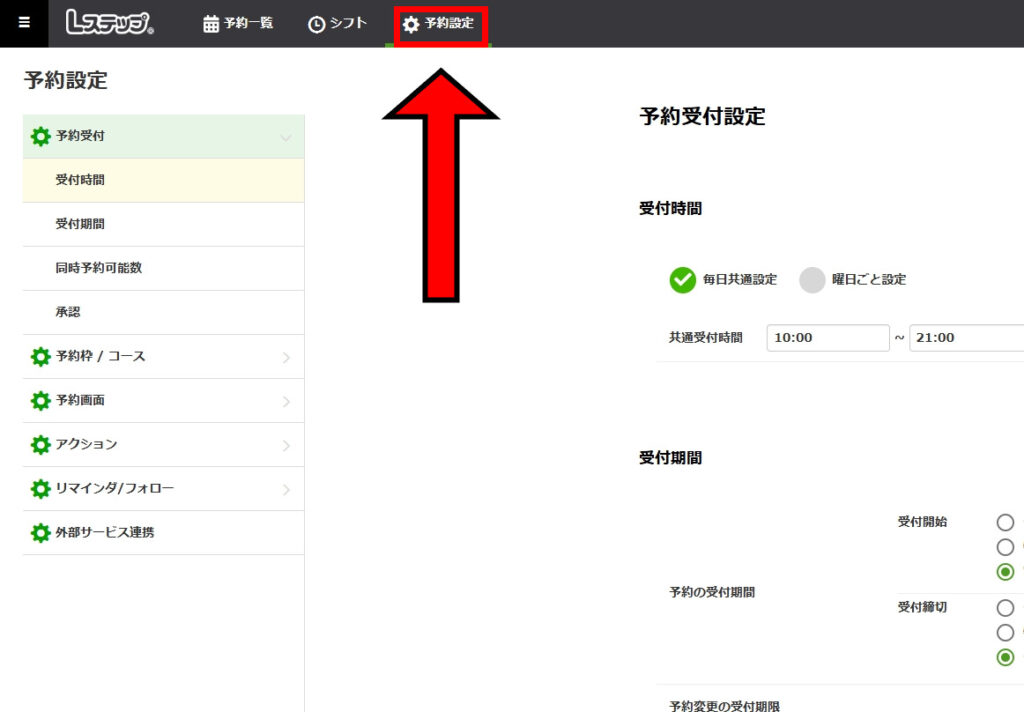This screenshot has width=1024, height=712.
Task: Open the 予約設定 tab in top bar
Action: coord(440,24)
